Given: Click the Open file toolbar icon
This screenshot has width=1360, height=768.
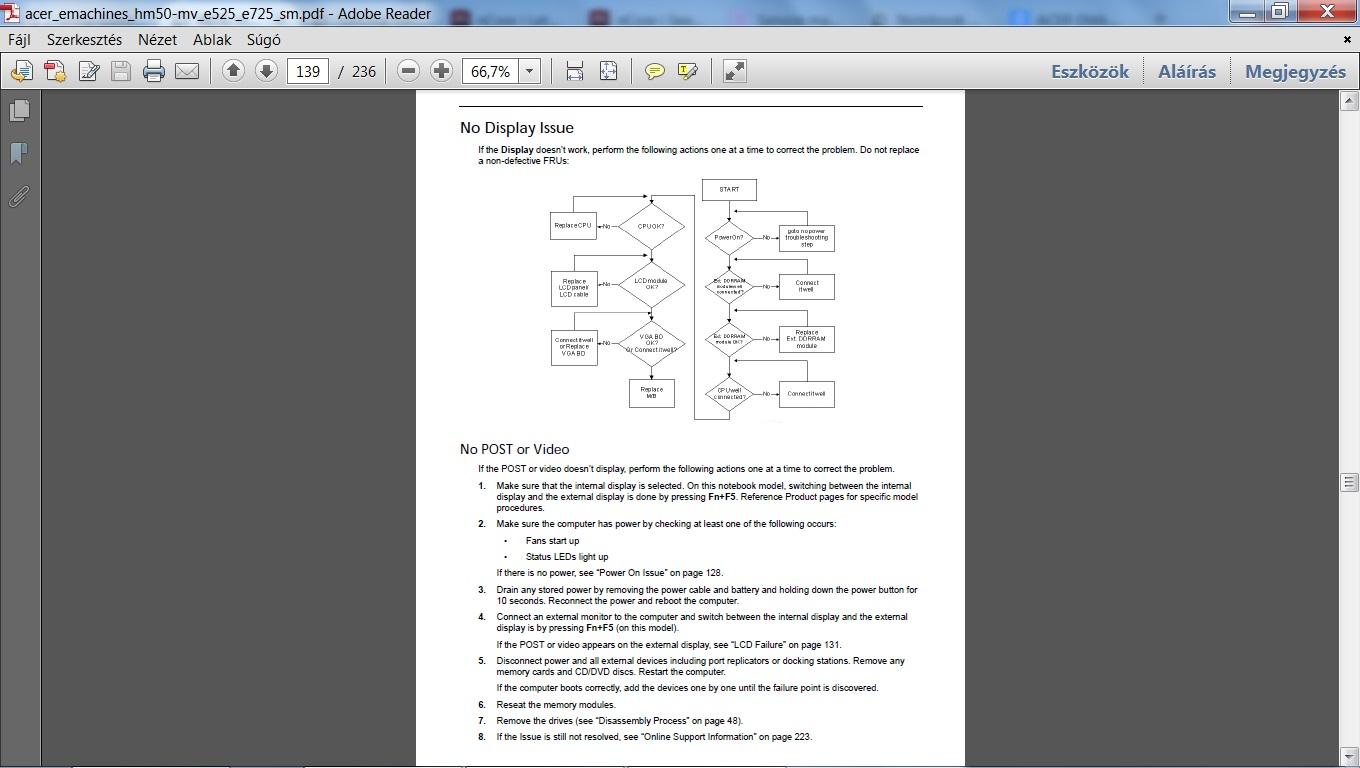Looking at the screenshot, I should pyautogui.click(x=21, y=71).
